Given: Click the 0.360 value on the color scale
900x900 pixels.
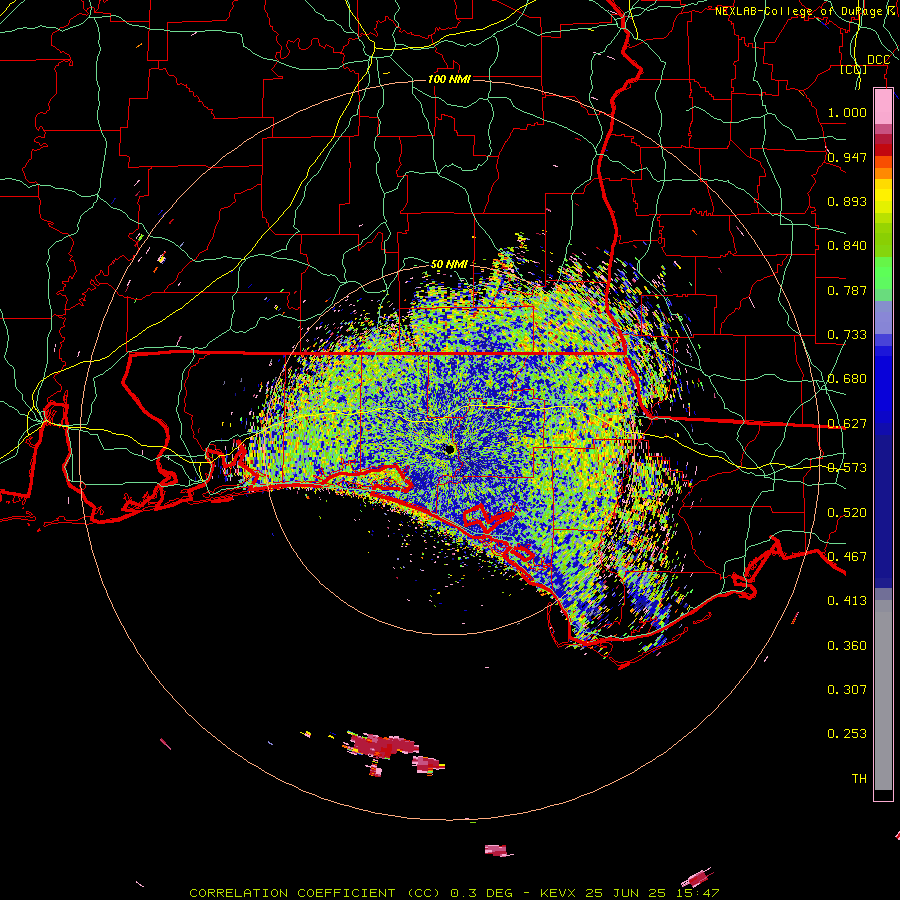Looking at the screenshot, I should (847, 646).
